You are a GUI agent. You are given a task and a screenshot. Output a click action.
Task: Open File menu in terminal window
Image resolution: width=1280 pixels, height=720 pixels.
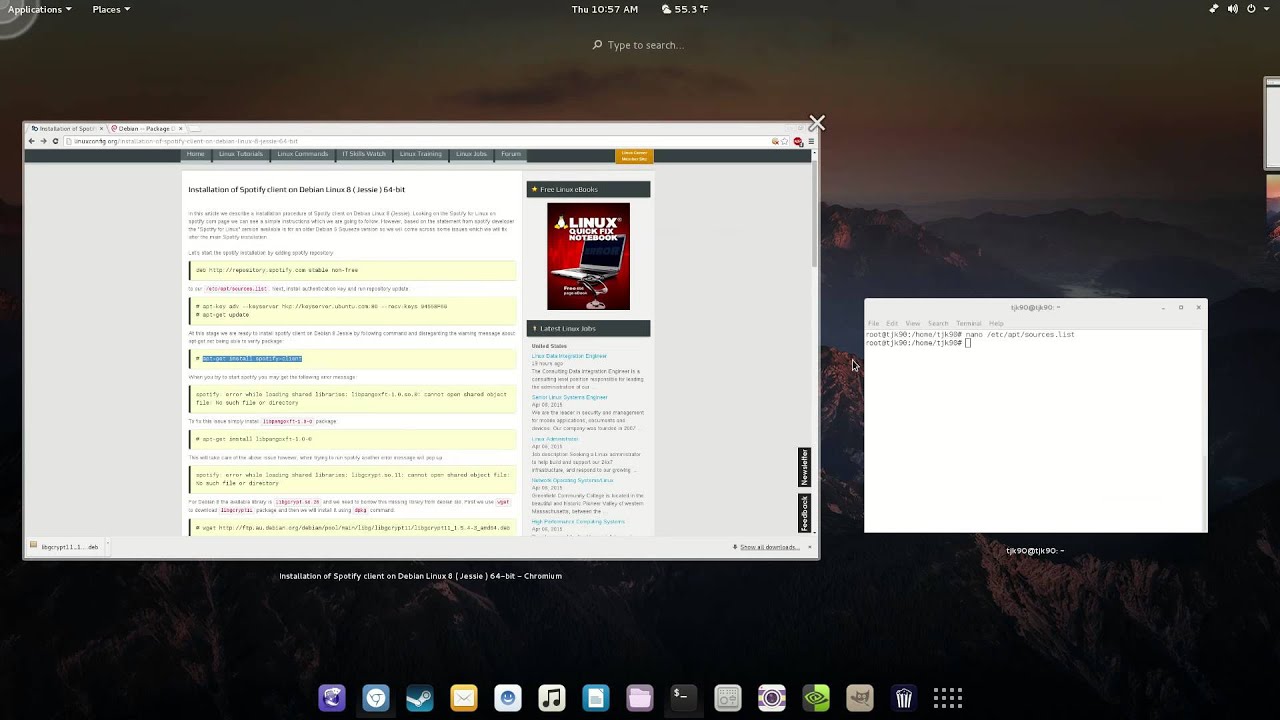click(x=873, y=323)
